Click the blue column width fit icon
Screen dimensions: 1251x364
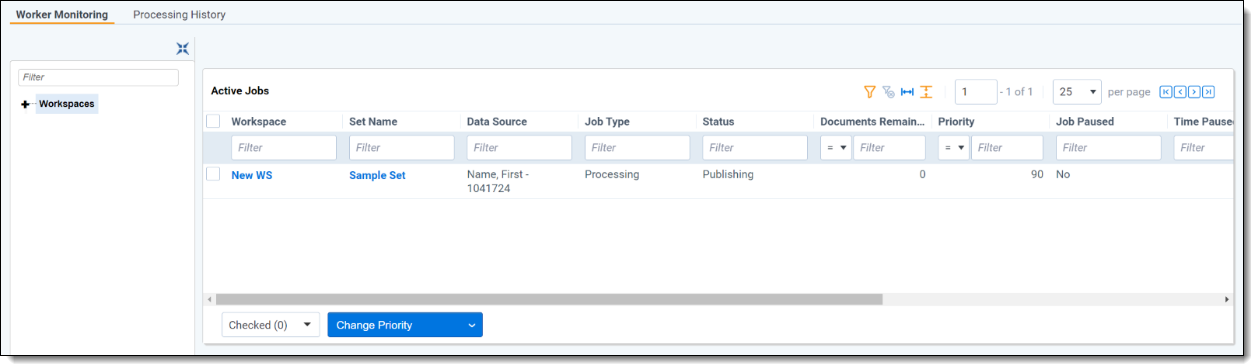point(907,92)
